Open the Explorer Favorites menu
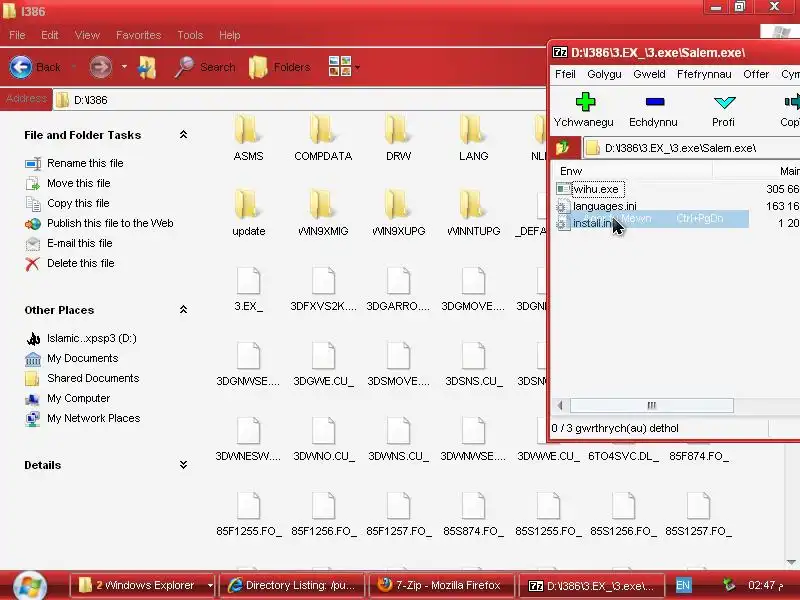Screen dimensions: 800x600 point(138,35)
